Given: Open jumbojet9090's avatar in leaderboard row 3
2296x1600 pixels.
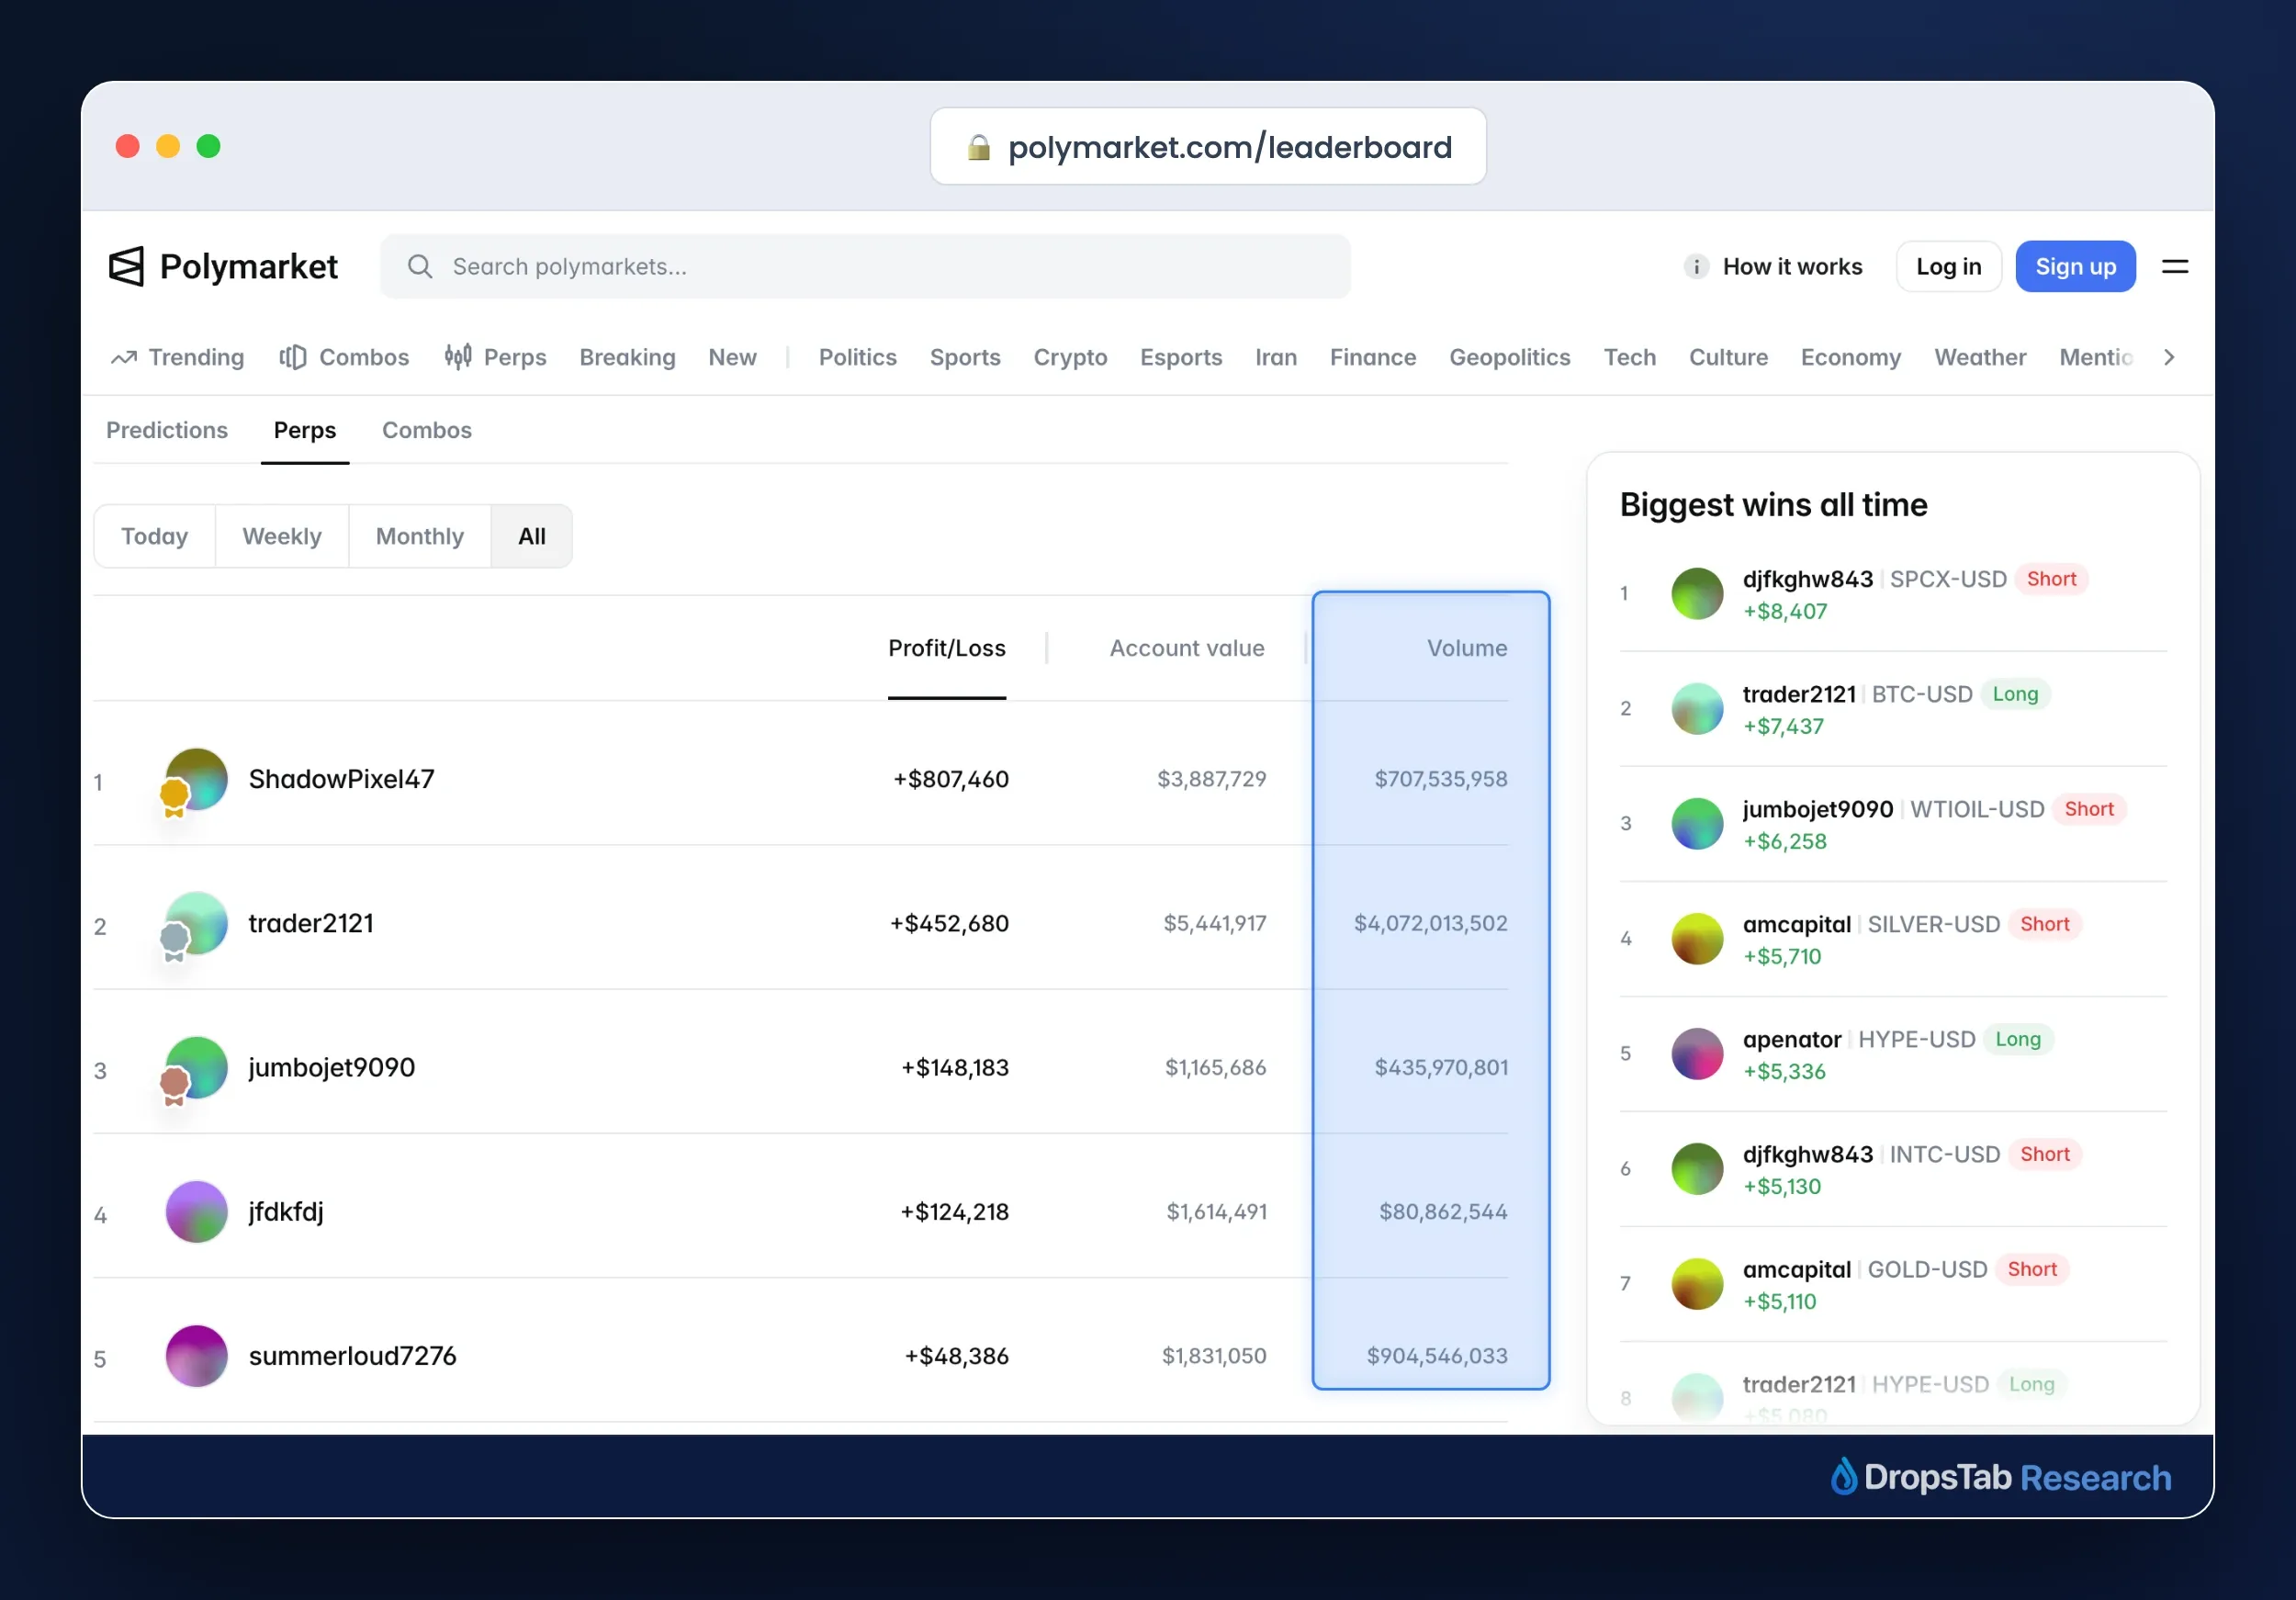Looking at the screenshot, I should 196,1067.
